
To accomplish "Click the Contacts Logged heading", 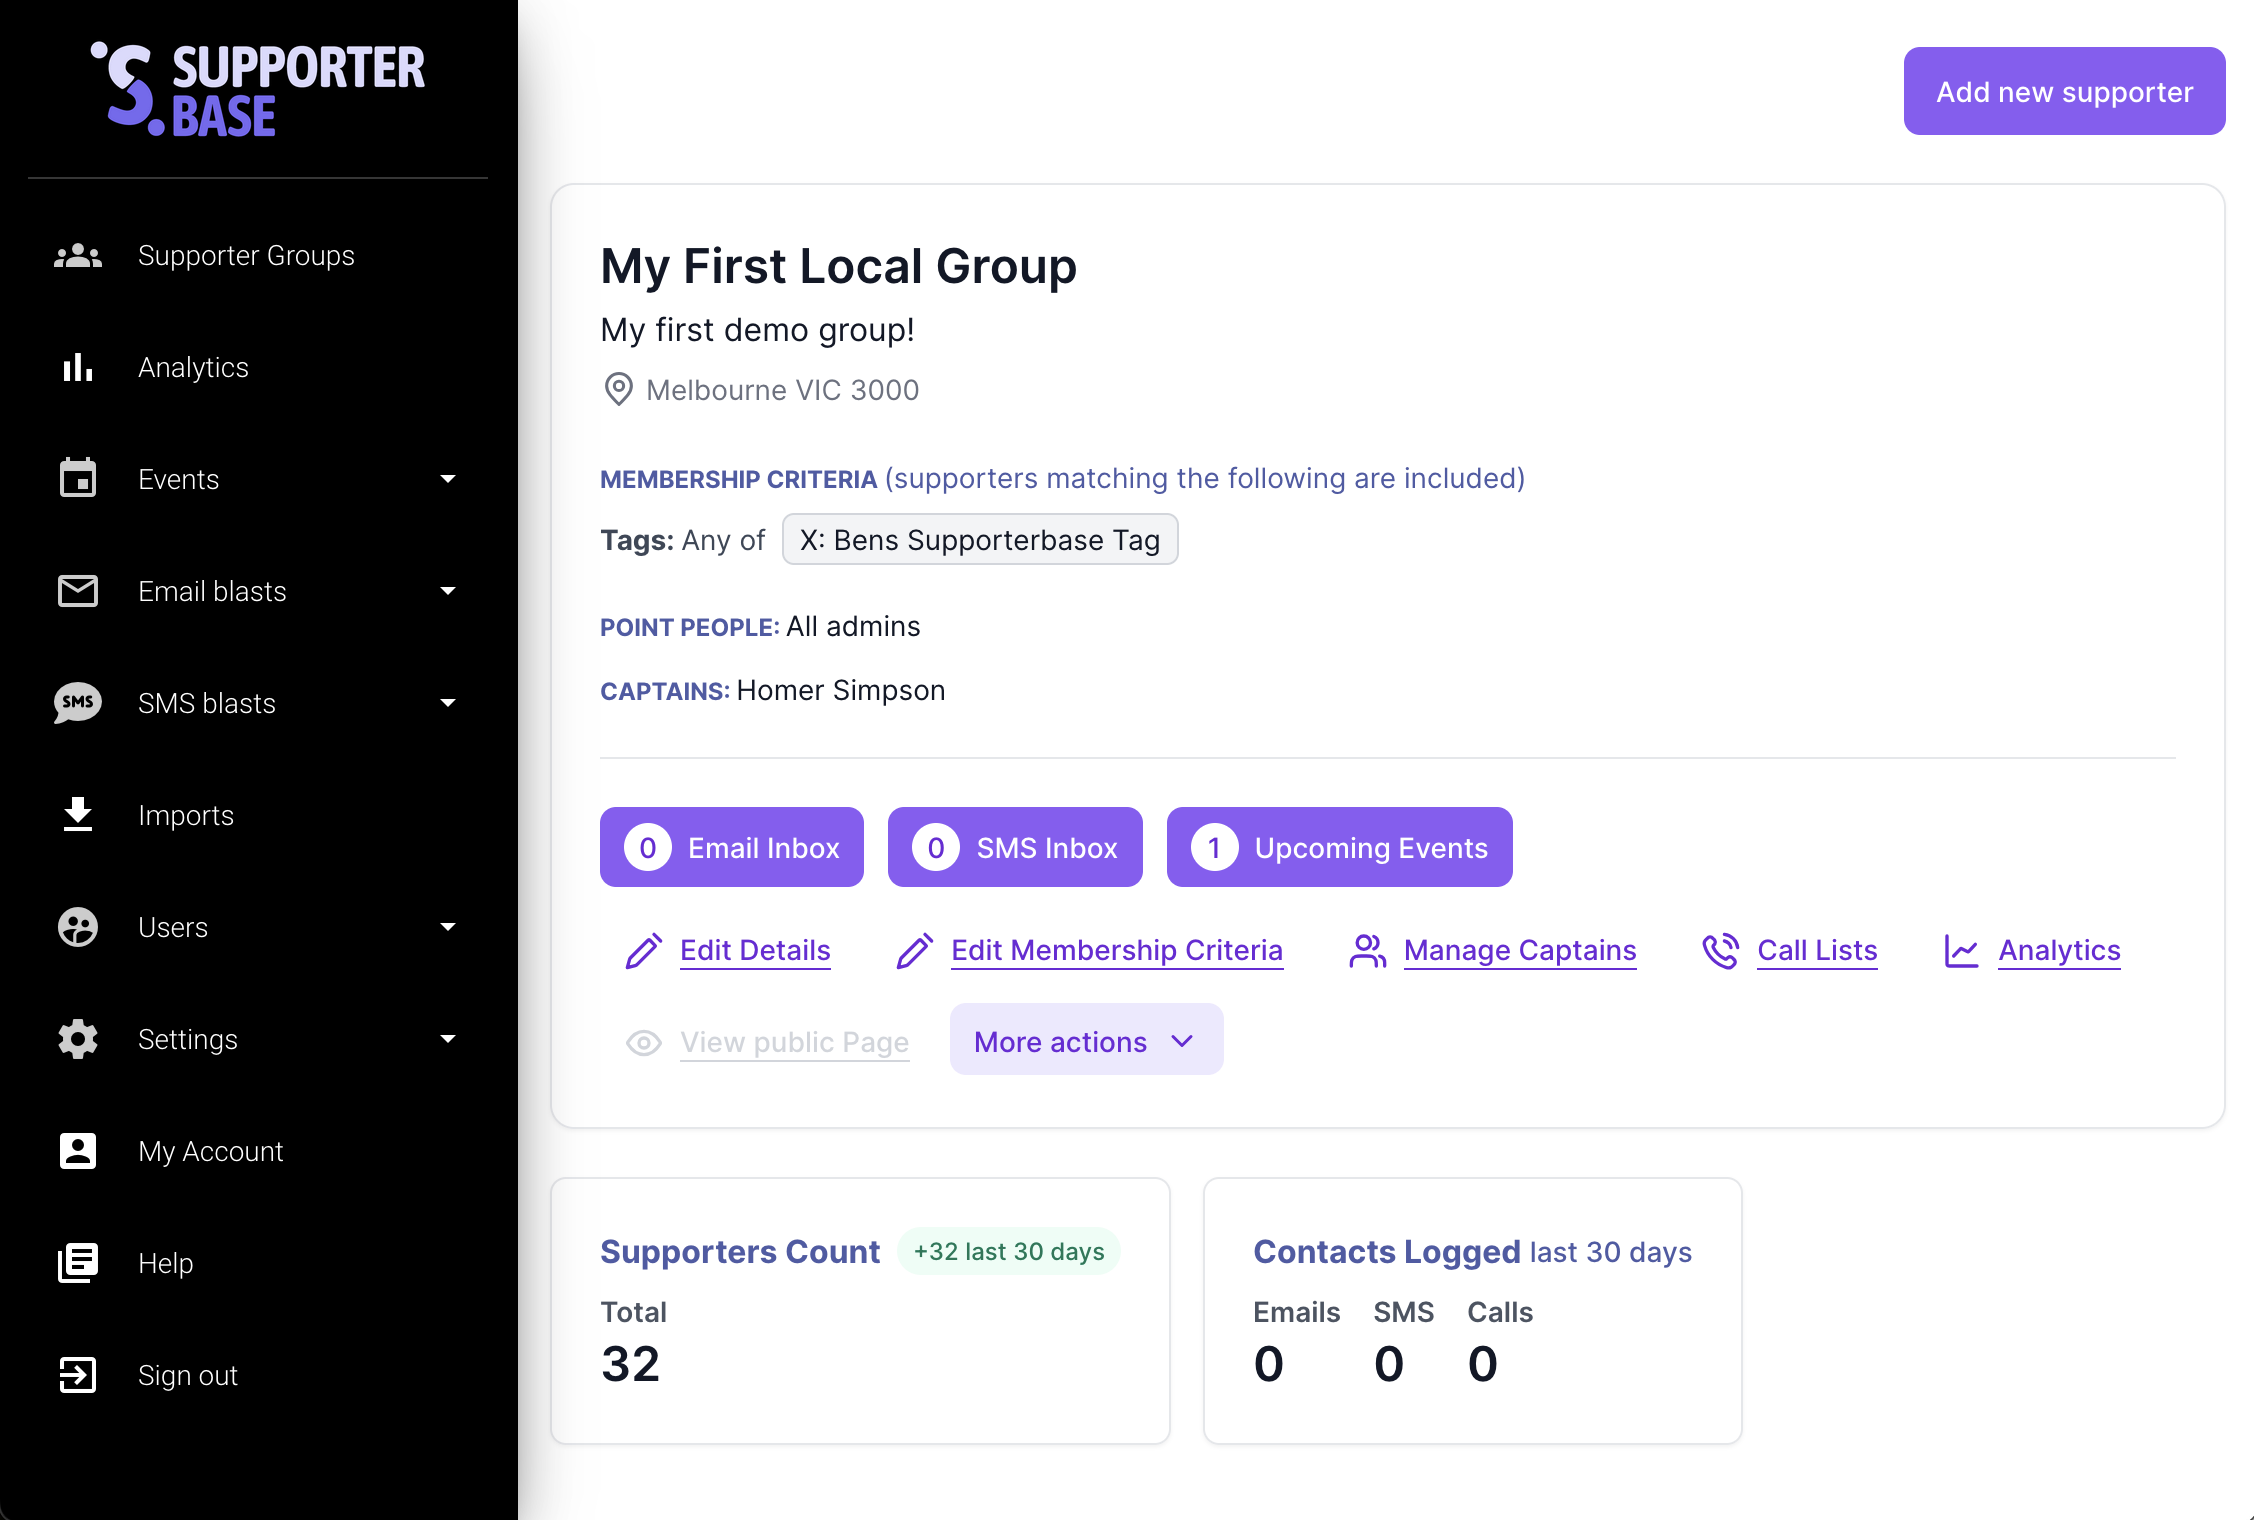I will tap(1387, 1252).
